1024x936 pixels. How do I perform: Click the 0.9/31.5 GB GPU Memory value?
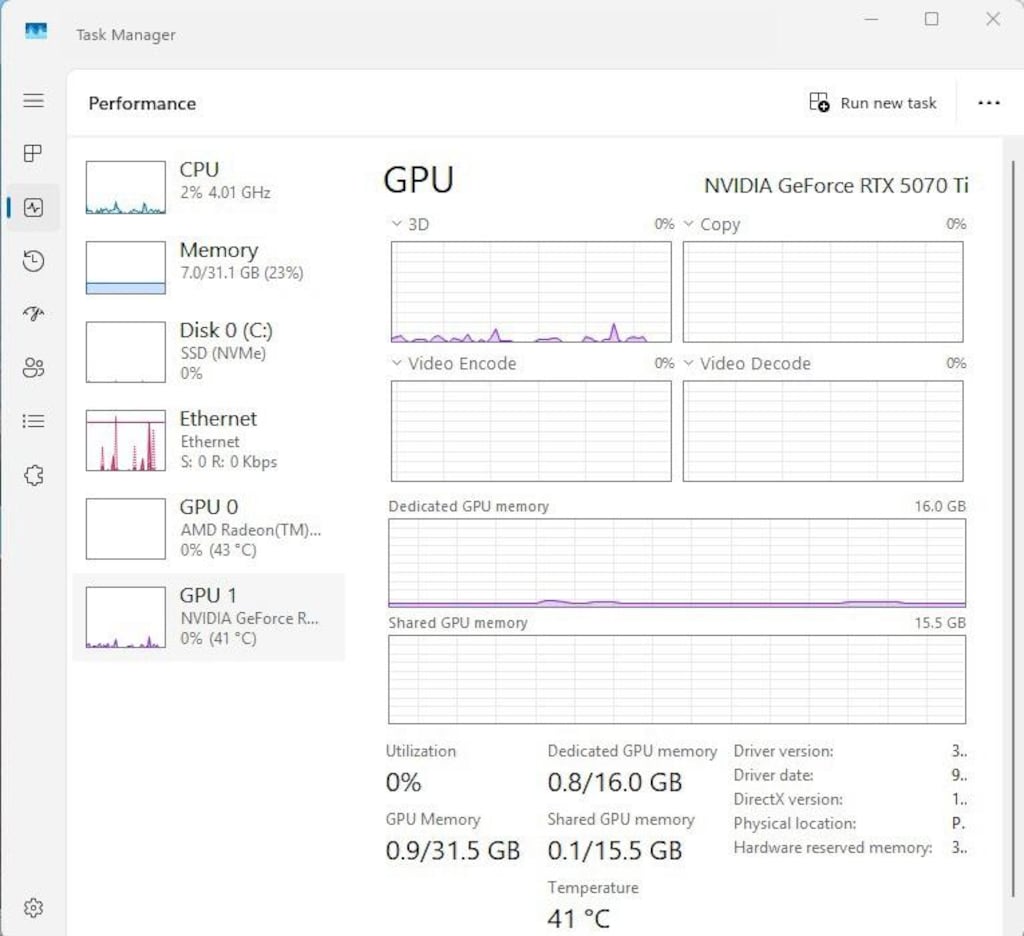click(453, 850)
